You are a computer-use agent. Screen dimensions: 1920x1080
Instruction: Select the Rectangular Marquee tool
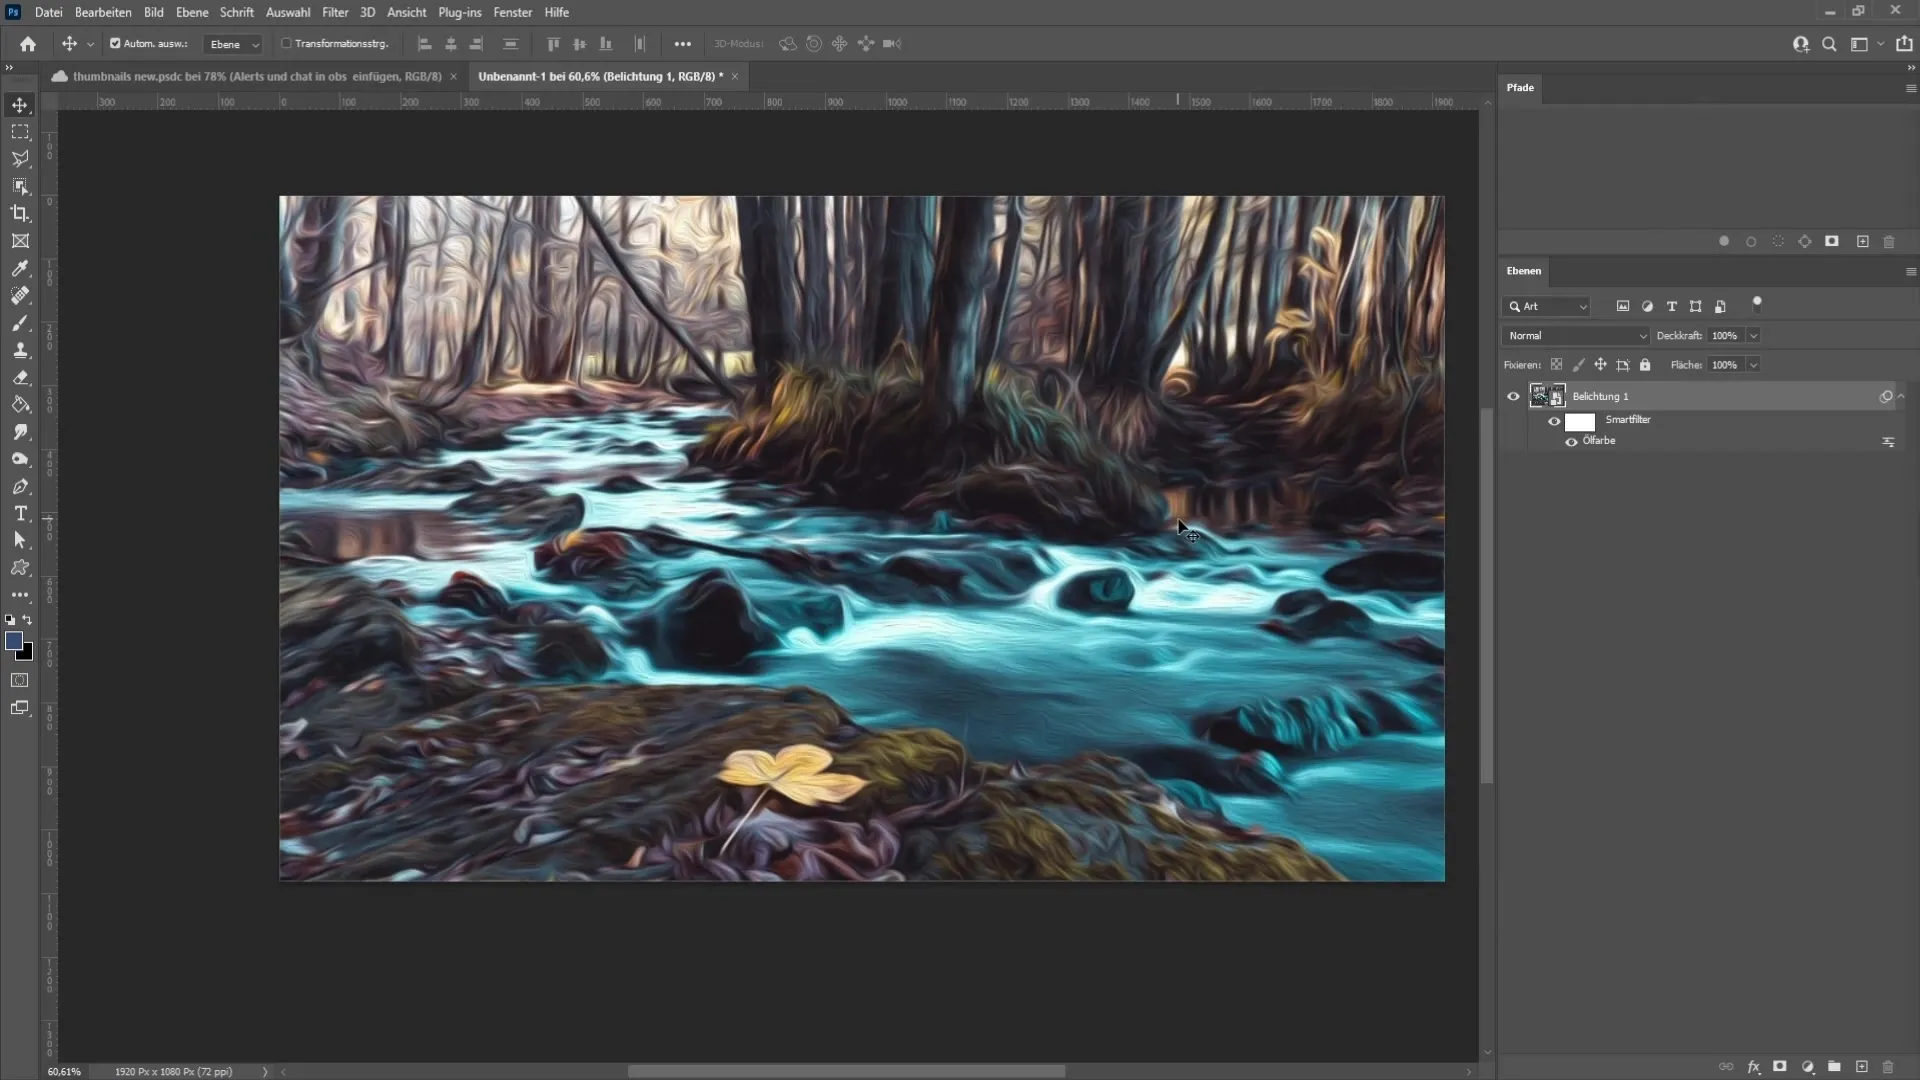(20, 132)
